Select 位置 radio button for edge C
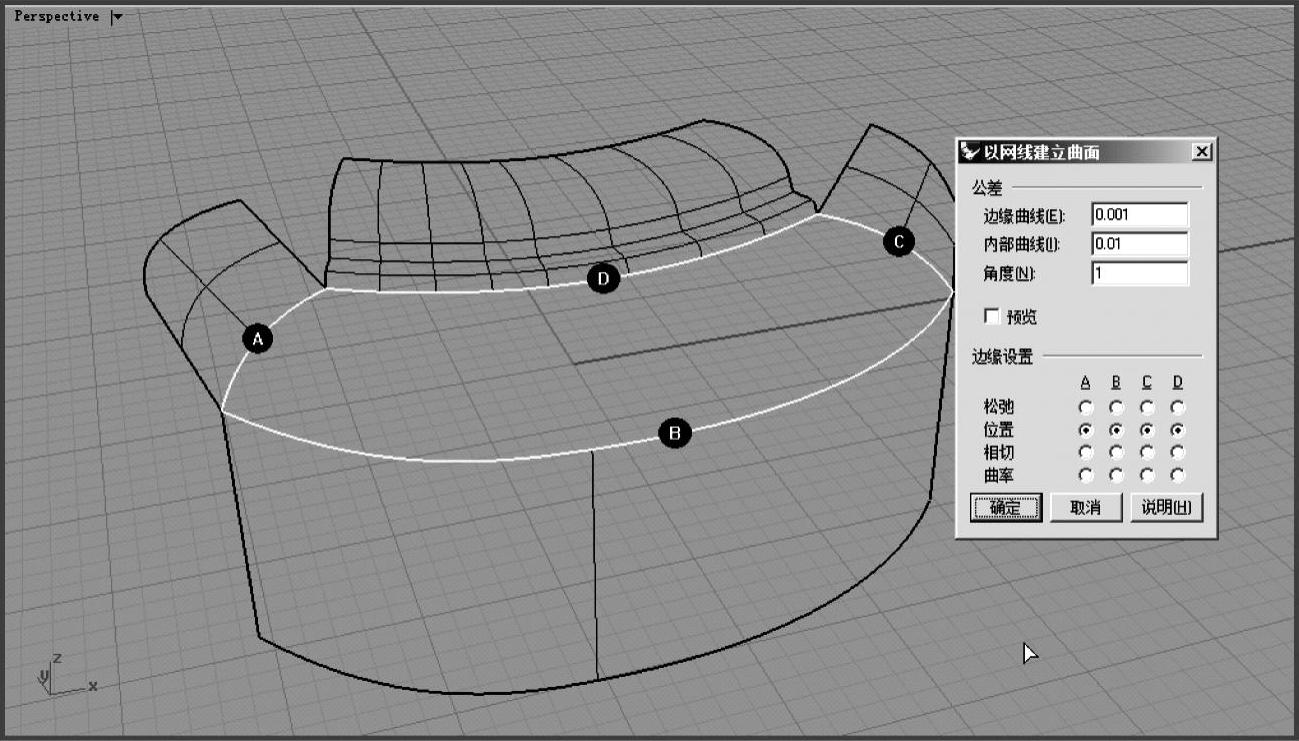 [1147, 429]
